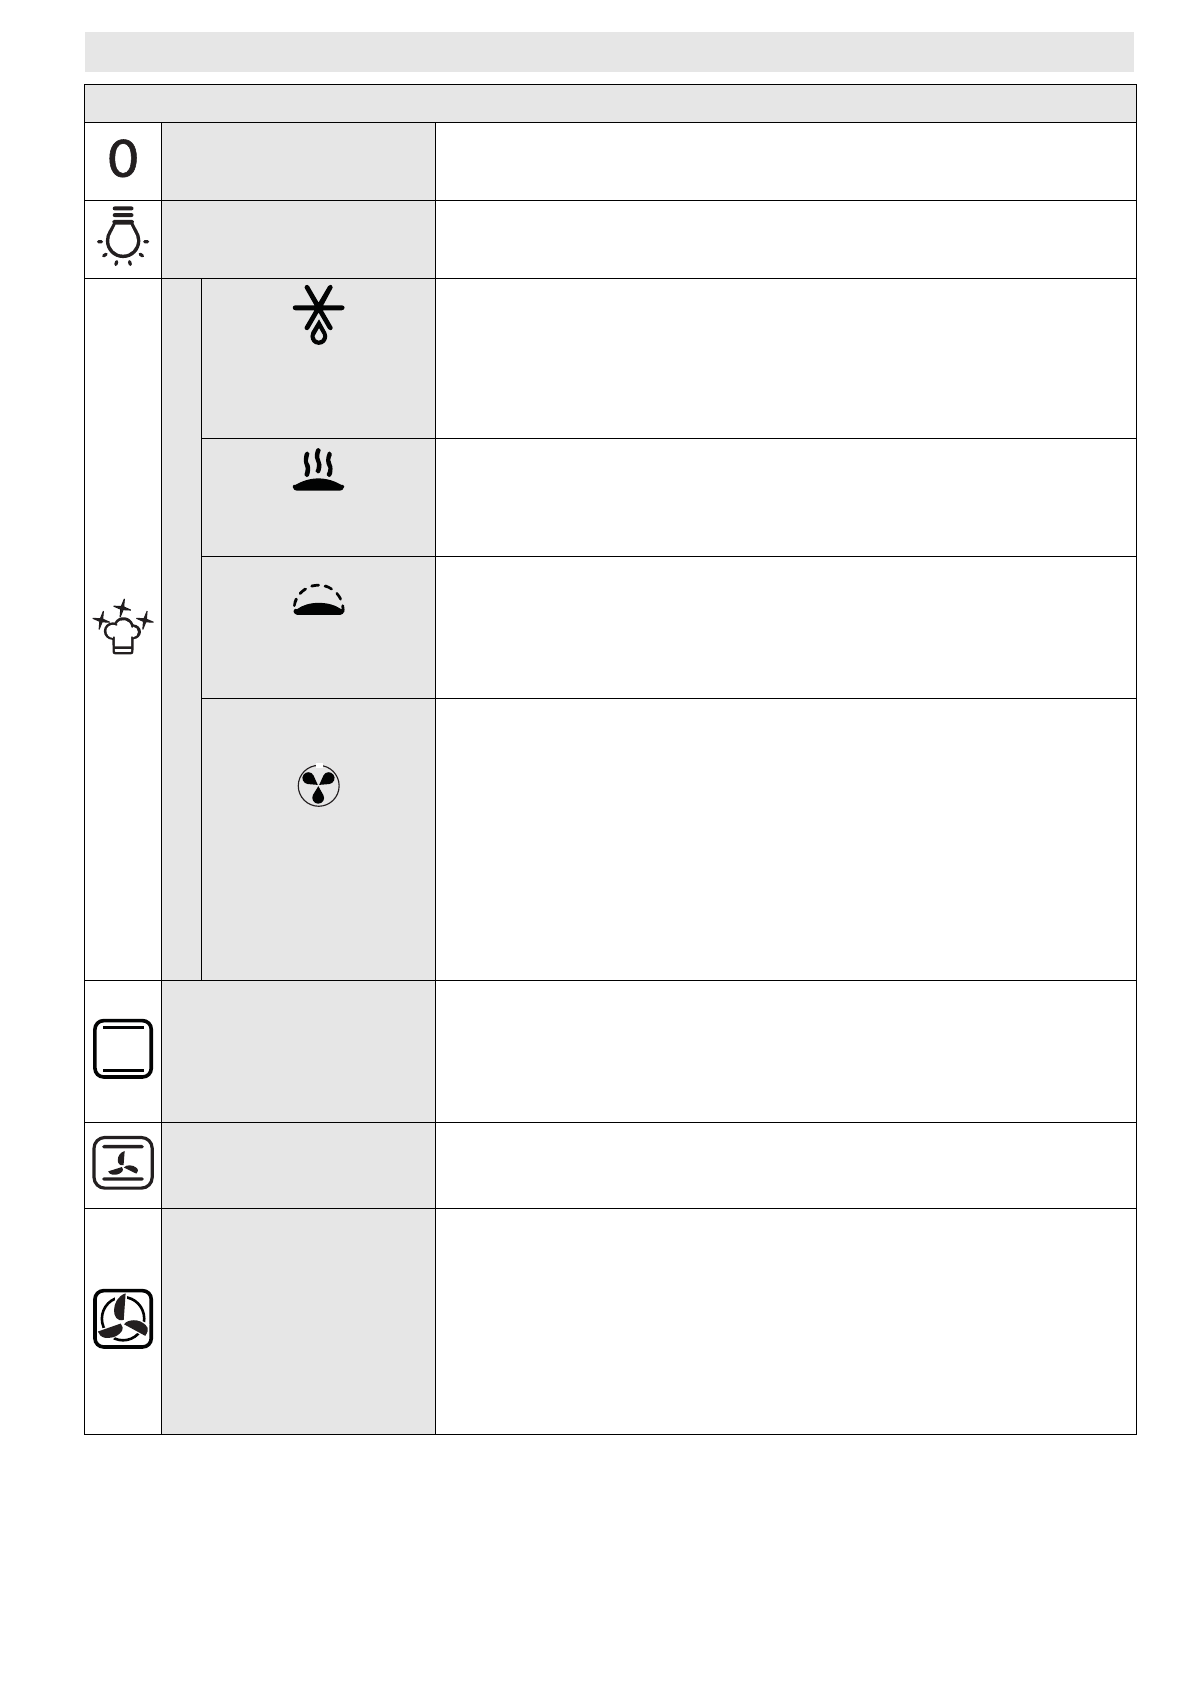Select the keep-warm steaming dish icon

(318, 470)
